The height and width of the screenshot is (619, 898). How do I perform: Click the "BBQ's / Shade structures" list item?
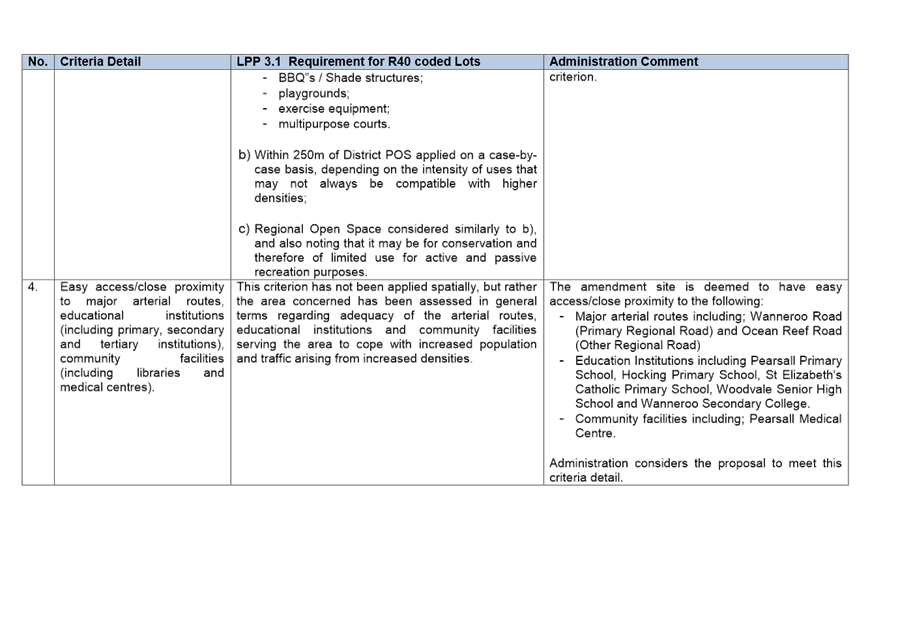coord(350,78)
